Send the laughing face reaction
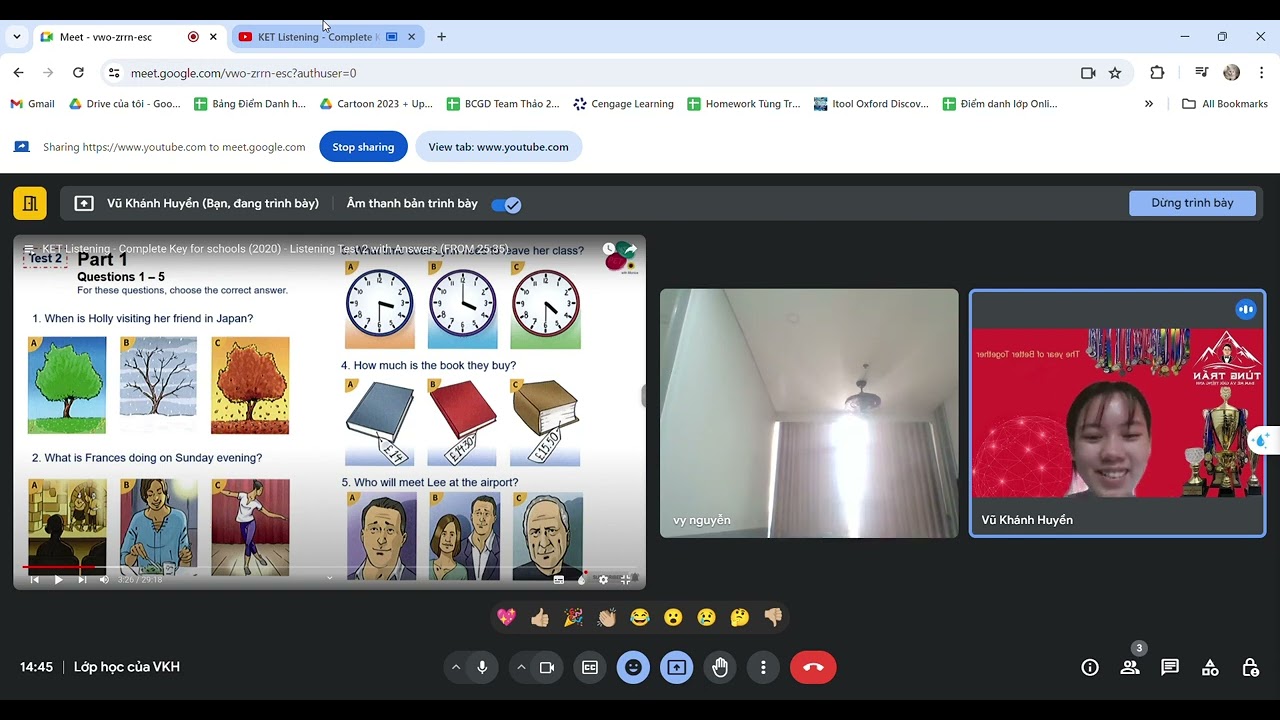The image size is (1280, 720). tap(640, 618)
